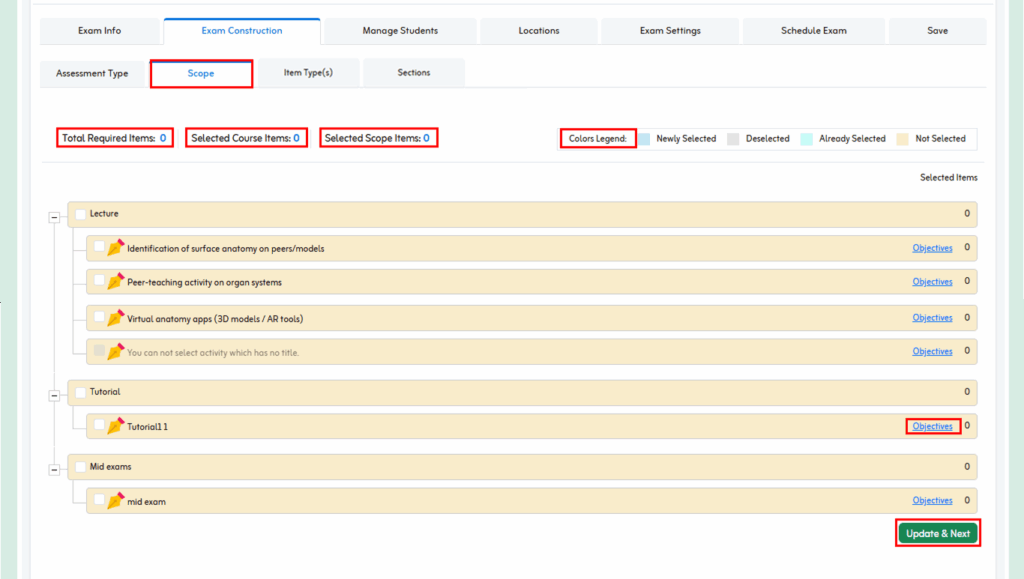
Task: Click pencil icon next to mid exam
Action: click(x=115, y=500)
